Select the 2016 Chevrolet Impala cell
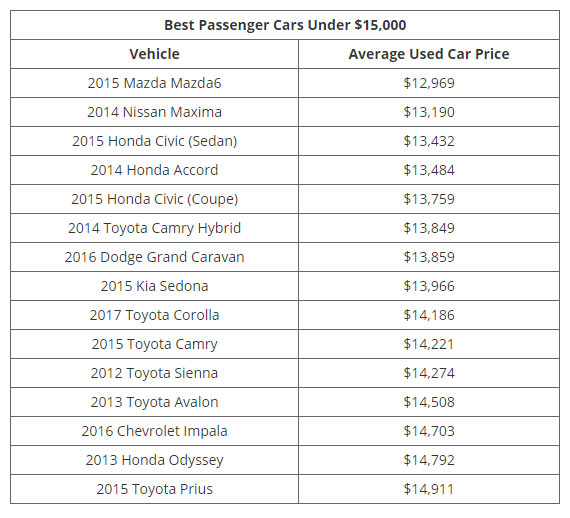 coord(154,431)
